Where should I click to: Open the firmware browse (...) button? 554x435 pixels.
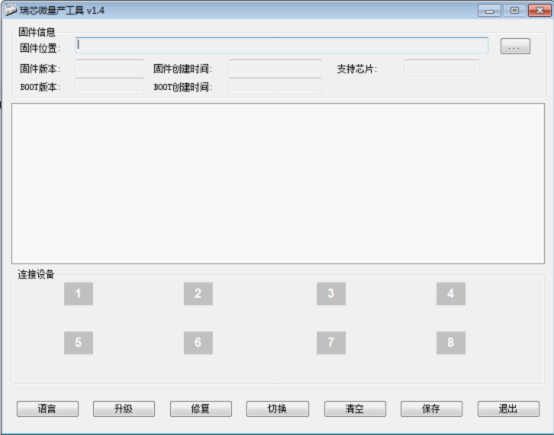point(515,46)
